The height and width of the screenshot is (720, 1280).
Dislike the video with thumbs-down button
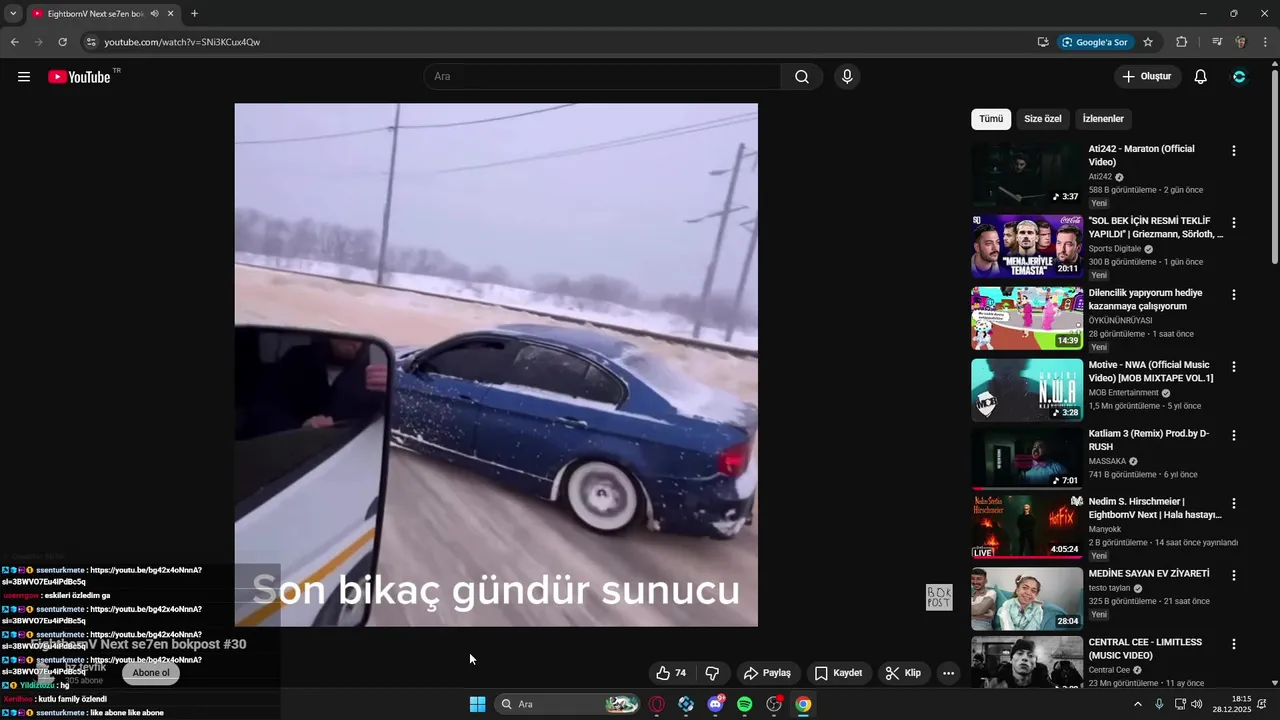tap(713, 673)
